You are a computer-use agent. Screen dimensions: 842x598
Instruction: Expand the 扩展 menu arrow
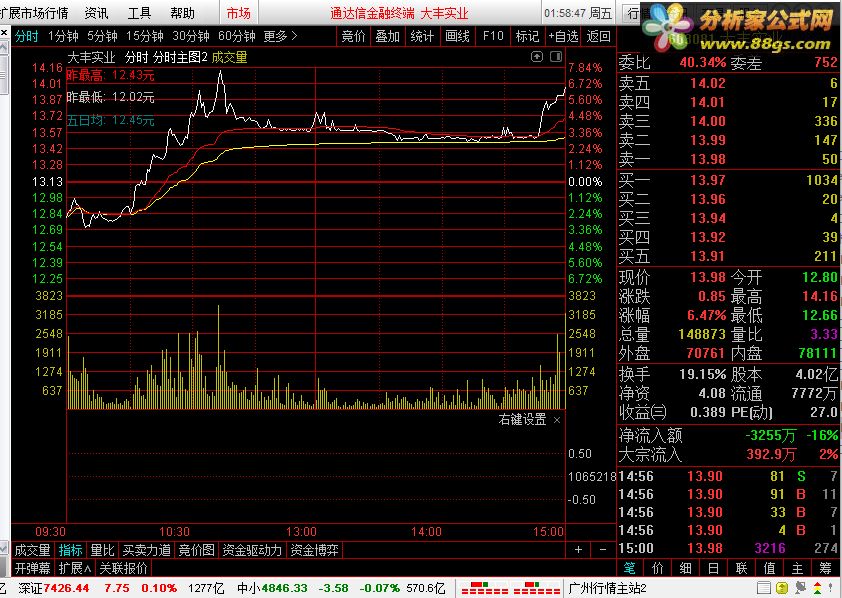[x=75, y=568]
